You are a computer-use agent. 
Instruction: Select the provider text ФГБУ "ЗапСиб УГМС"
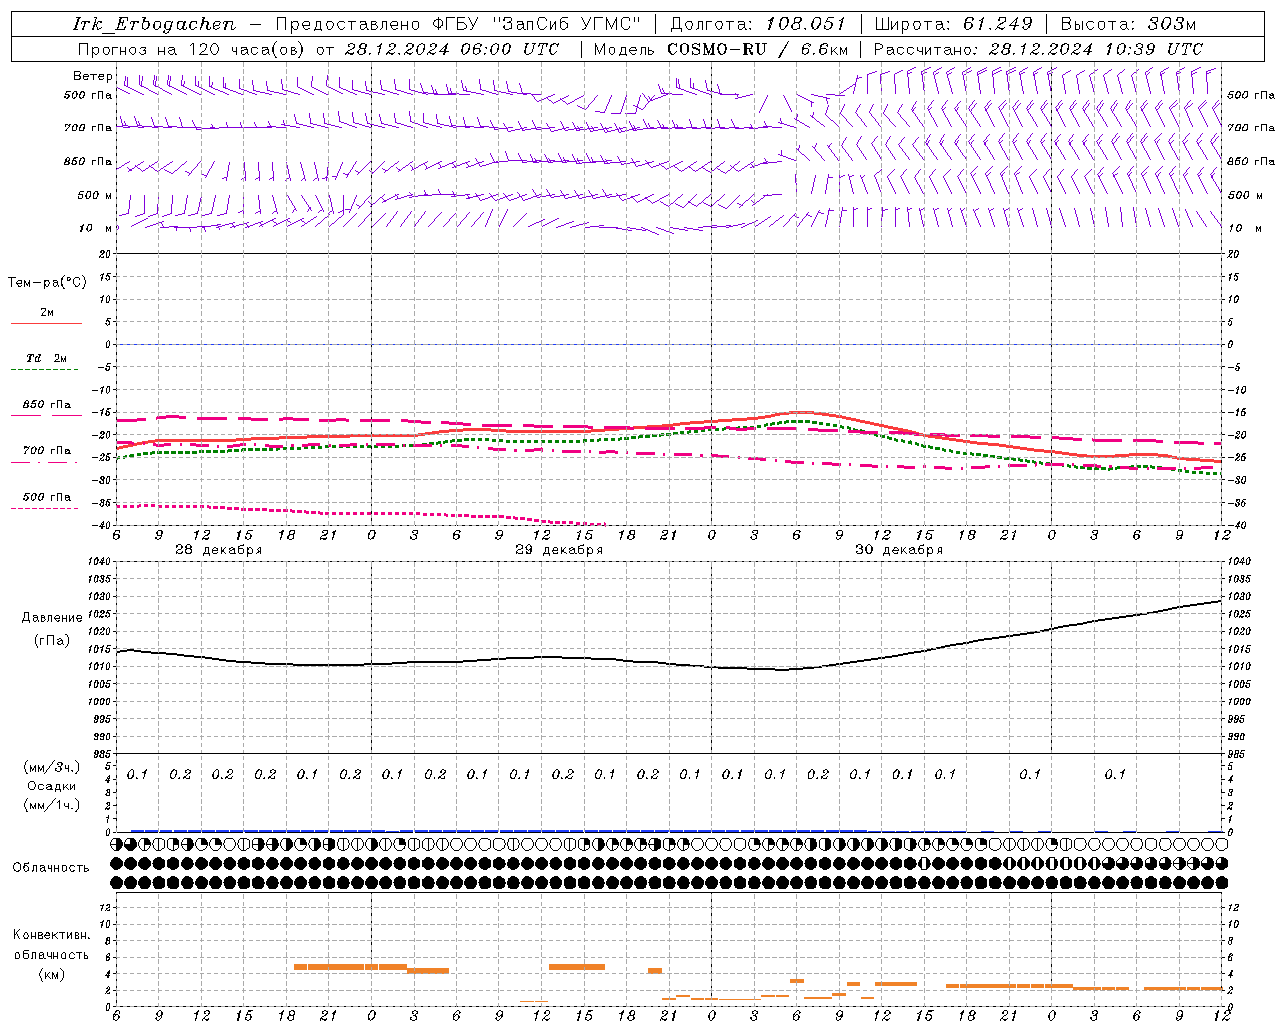click(534, 24)
